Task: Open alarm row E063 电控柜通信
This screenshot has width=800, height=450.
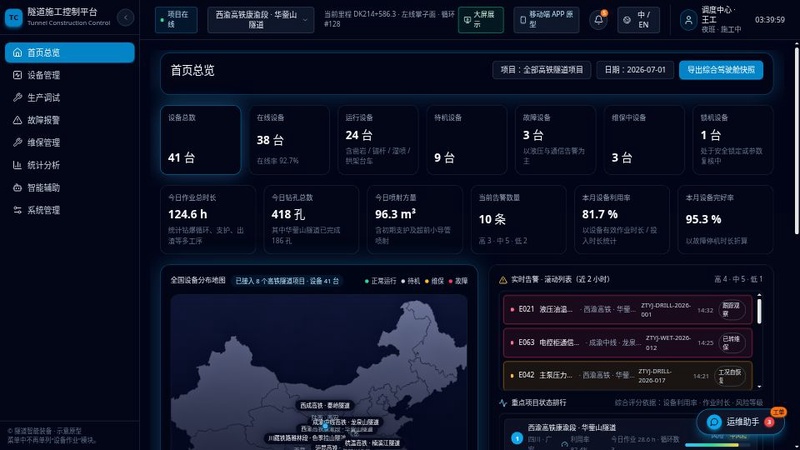Action: pos(628,343)
